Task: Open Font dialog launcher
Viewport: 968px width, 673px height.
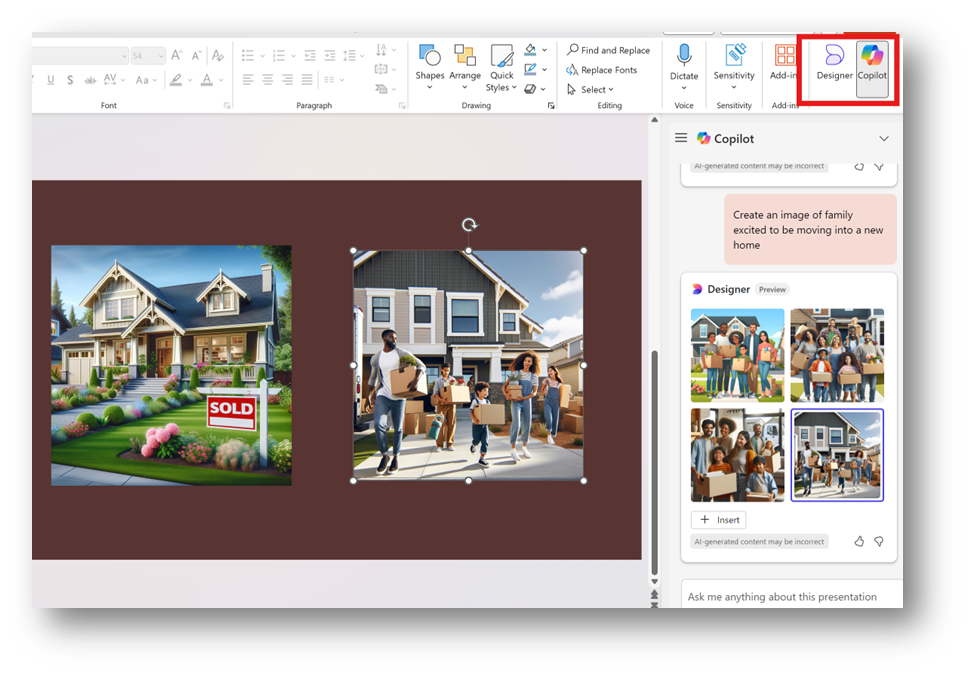Action: (x=227, y=106)
